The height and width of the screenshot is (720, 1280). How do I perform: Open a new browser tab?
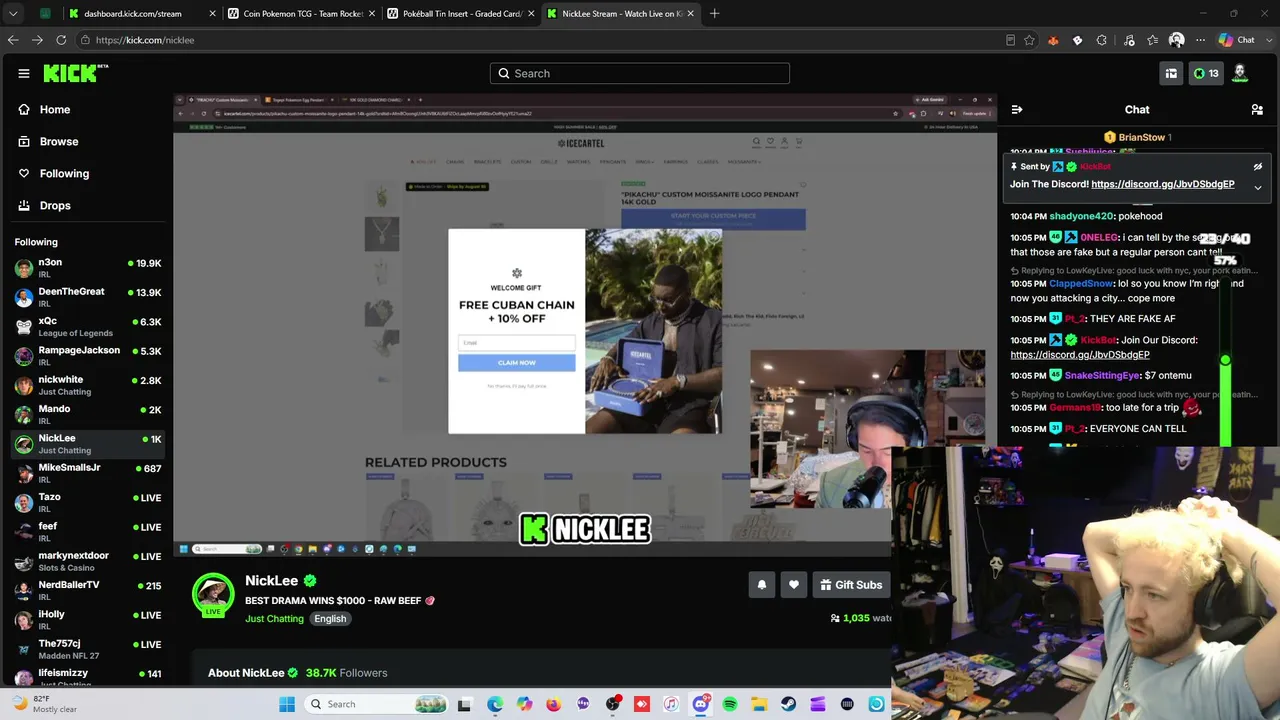point(714,14)
